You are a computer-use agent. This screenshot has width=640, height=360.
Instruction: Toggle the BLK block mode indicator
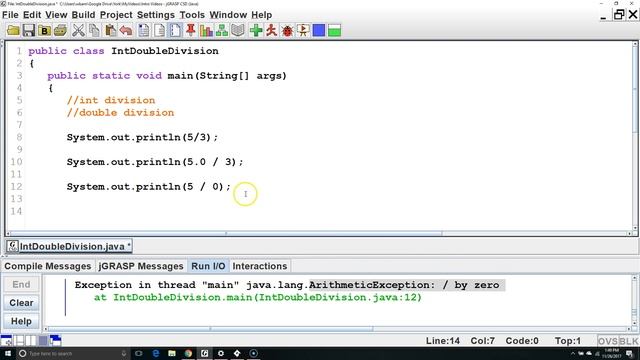pyautogui.click(x=629, y=341)
